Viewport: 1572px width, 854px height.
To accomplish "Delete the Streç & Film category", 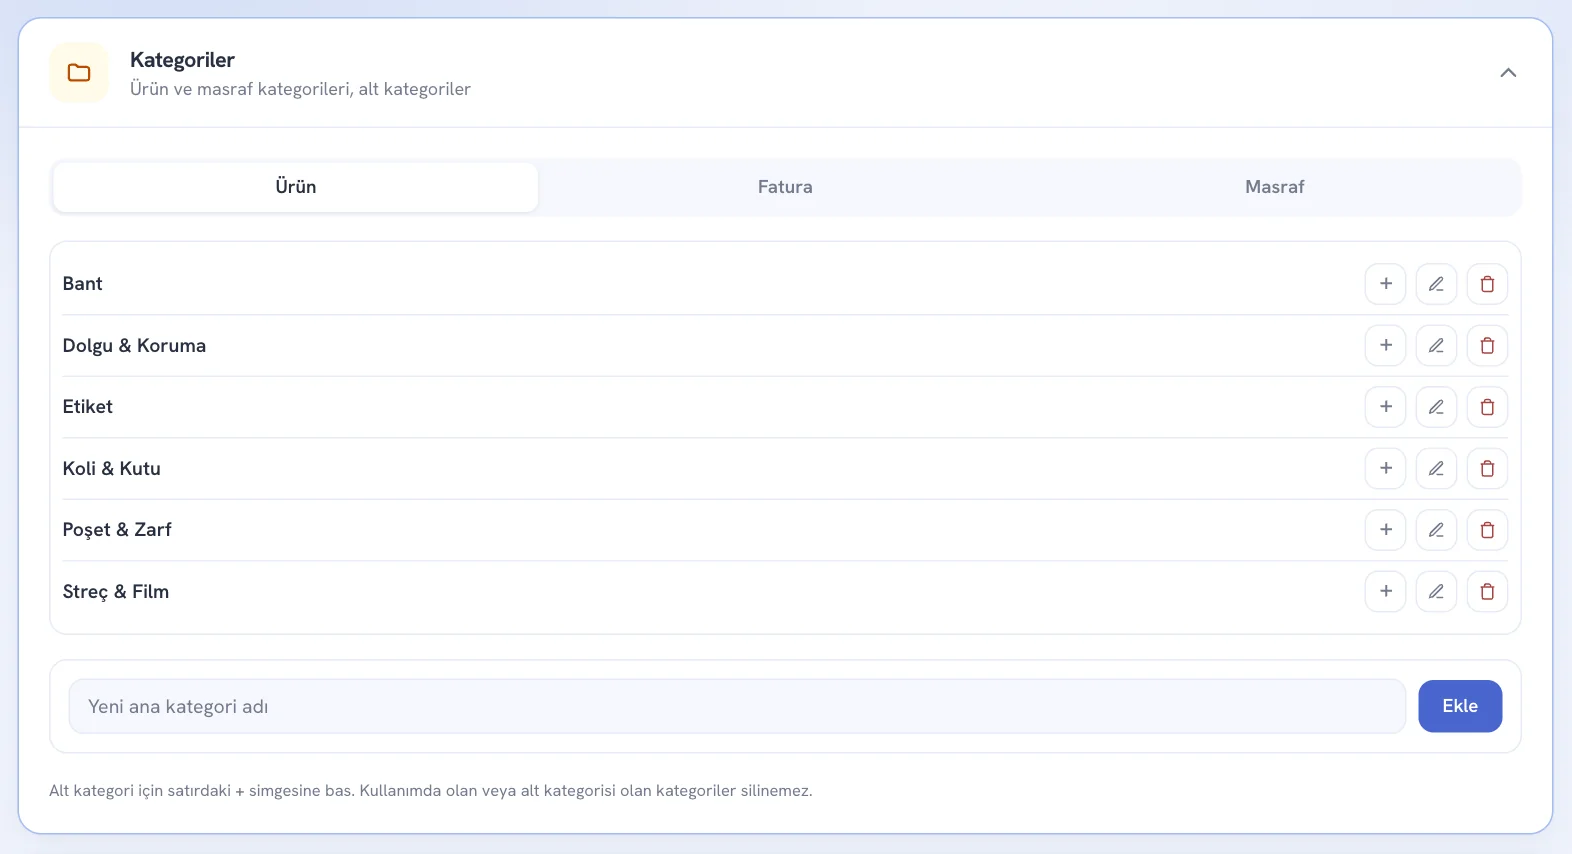I will pos(1487,591).
